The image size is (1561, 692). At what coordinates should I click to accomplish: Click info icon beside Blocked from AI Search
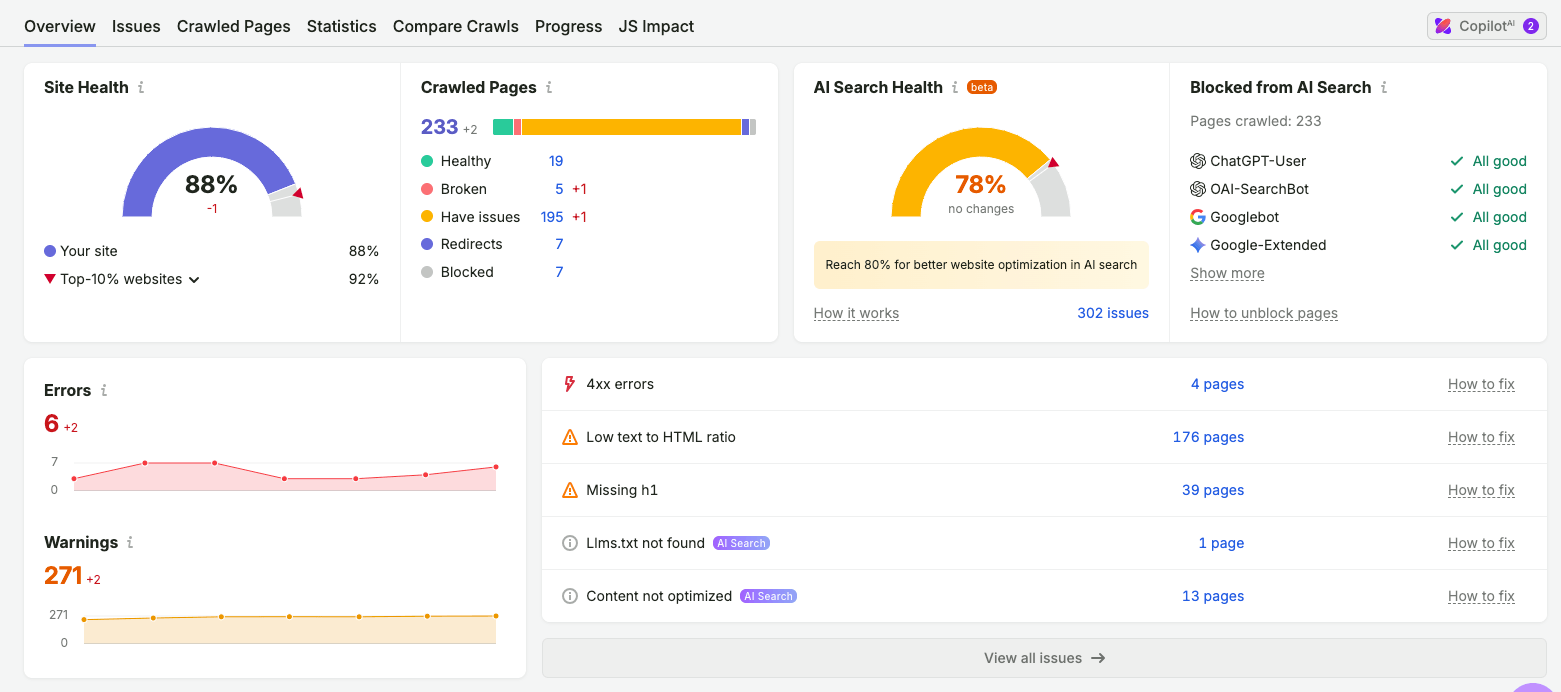click(x=1384, y=88)
